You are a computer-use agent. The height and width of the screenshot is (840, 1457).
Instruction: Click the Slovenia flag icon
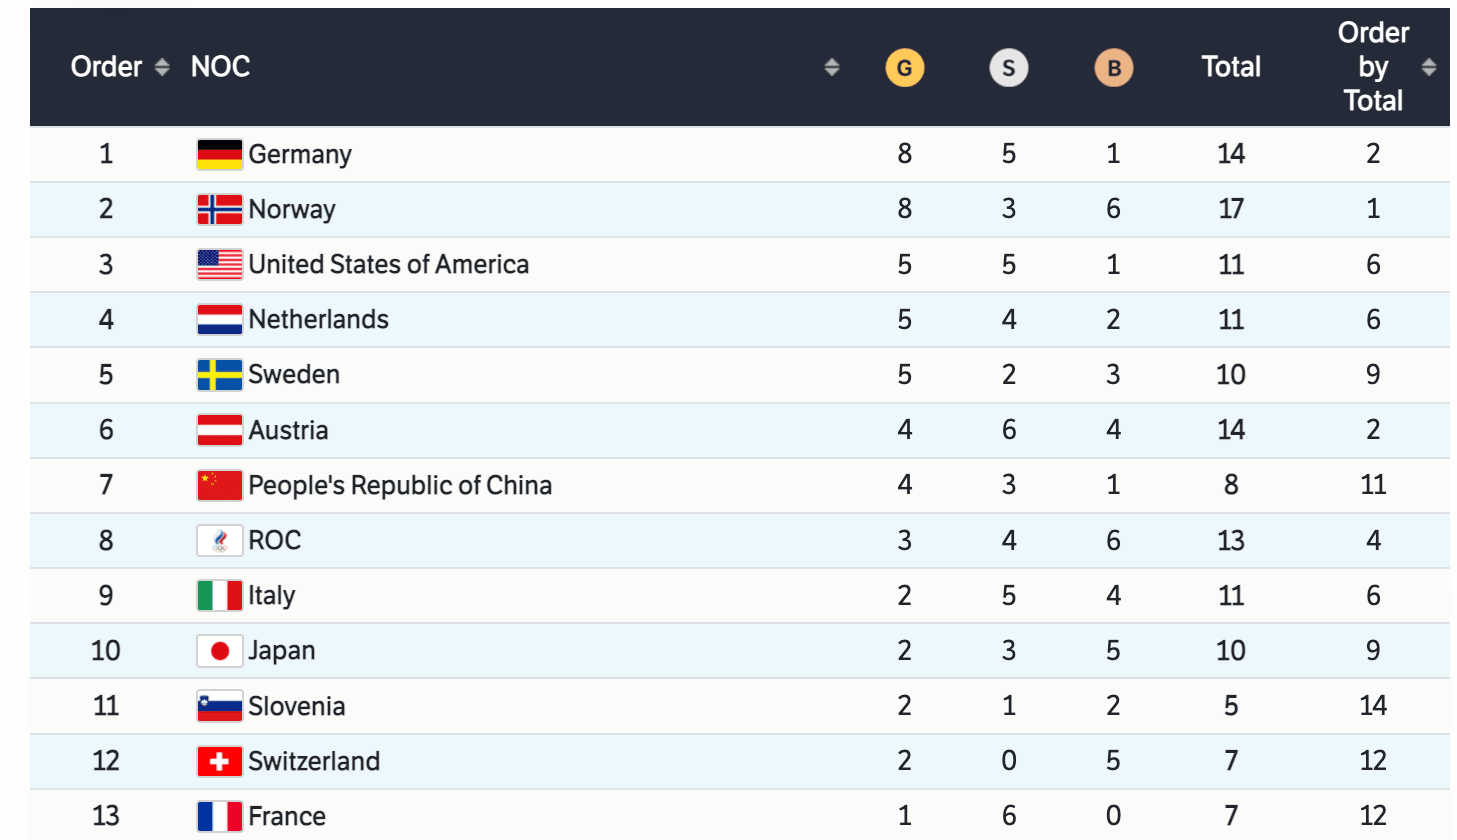coord(219,707)
